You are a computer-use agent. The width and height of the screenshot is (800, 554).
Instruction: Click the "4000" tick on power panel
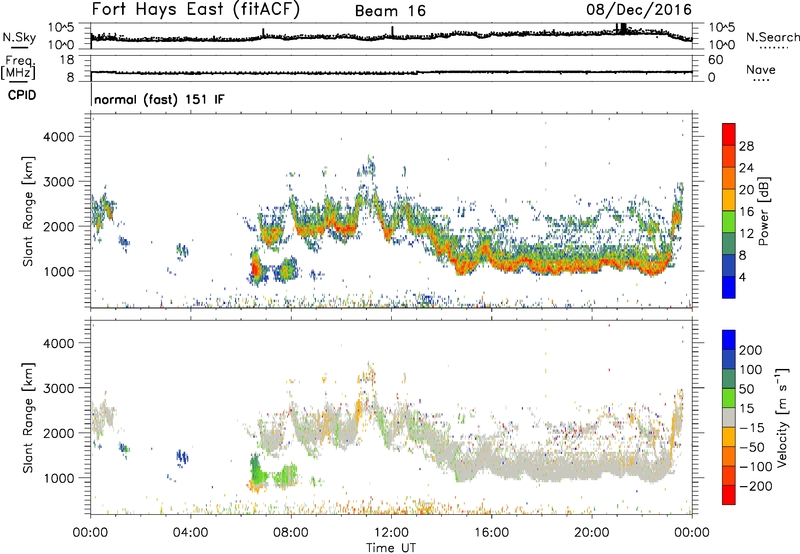pos(58,137)
